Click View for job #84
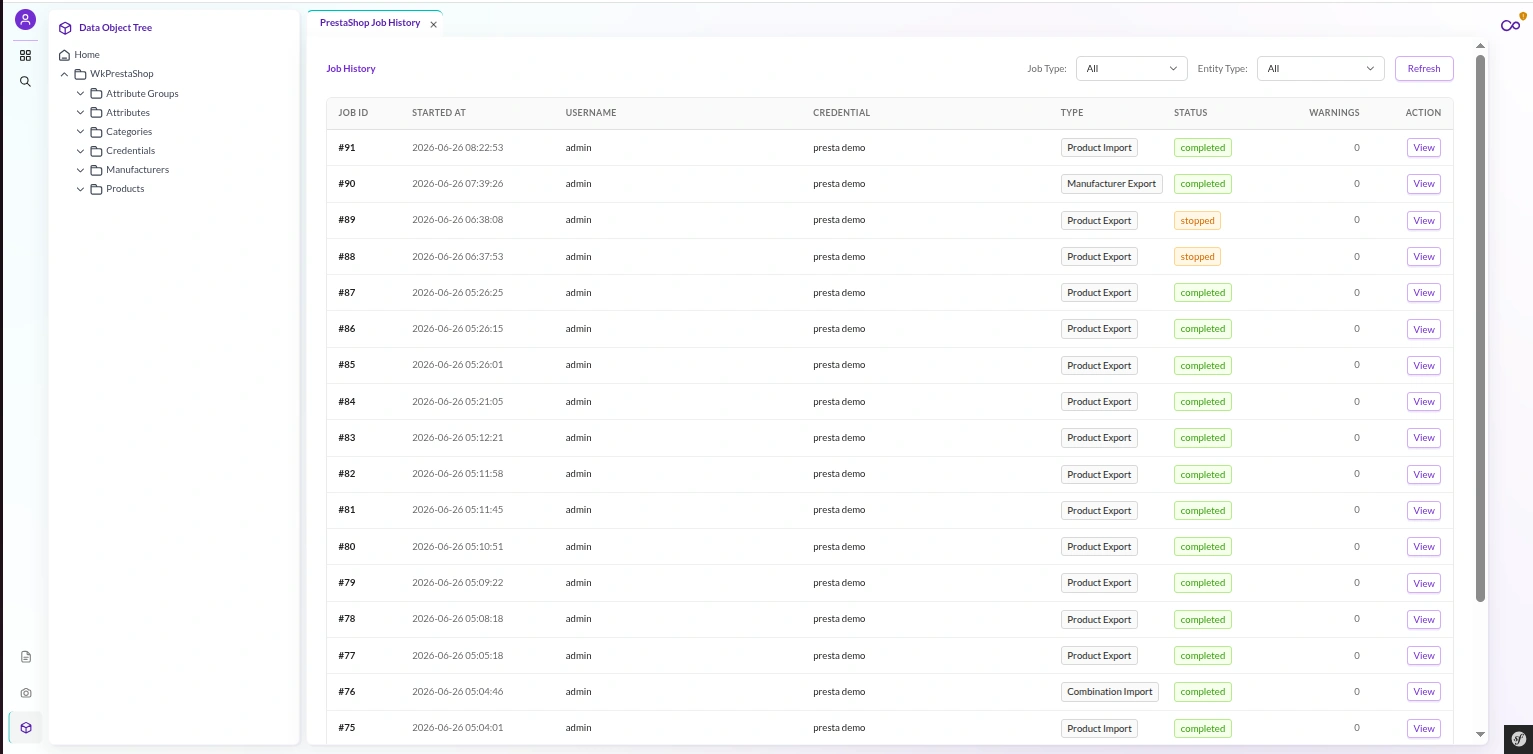This screenshot has height=754, width=1533. tap(1424, 402)
